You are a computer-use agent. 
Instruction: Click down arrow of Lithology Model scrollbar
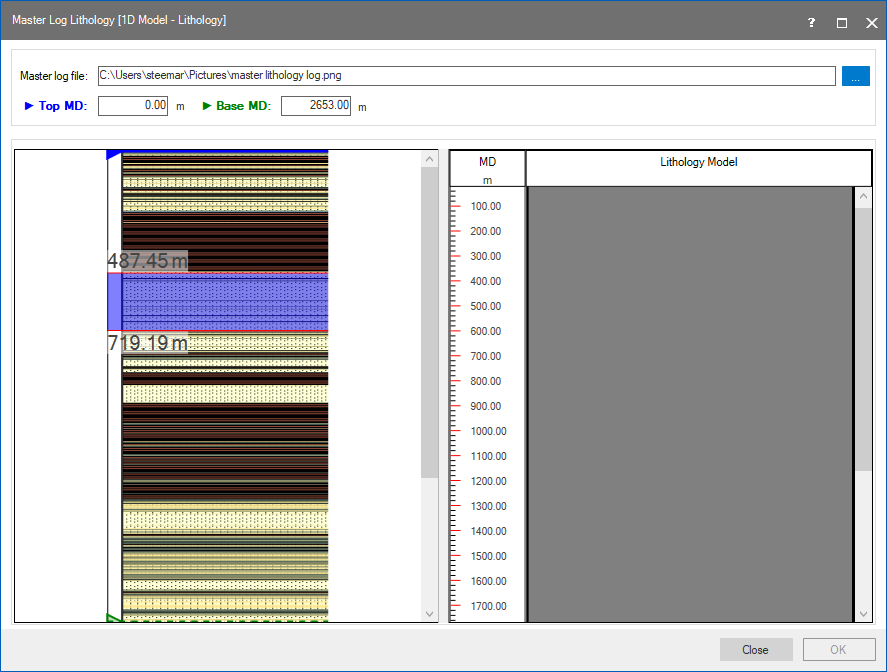pos(862,613)
